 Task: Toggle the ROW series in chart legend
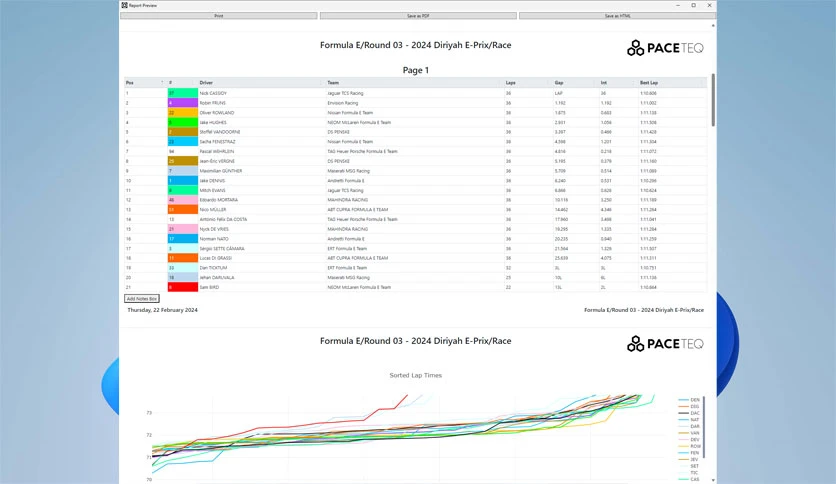point(689,446)
